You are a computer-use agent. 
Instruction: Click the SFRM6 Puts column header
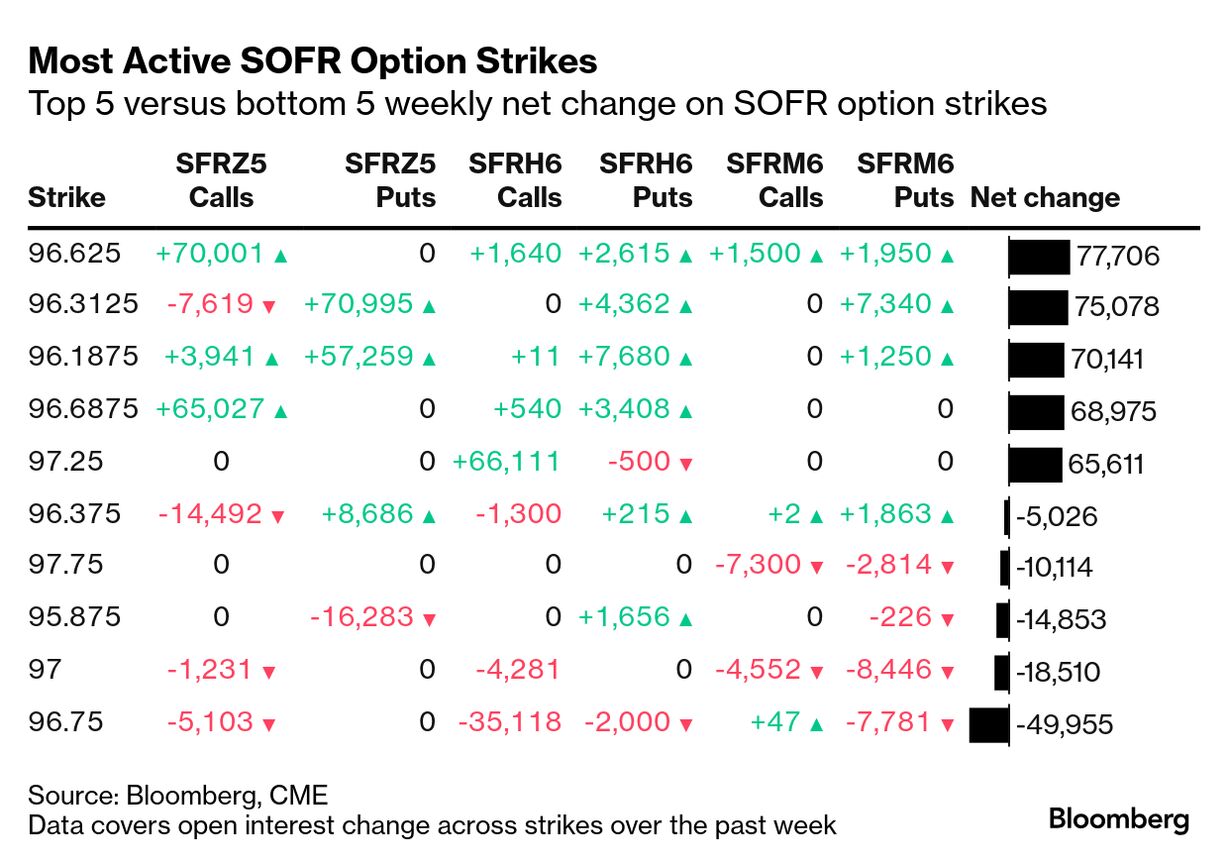click(x=905, y=180)
